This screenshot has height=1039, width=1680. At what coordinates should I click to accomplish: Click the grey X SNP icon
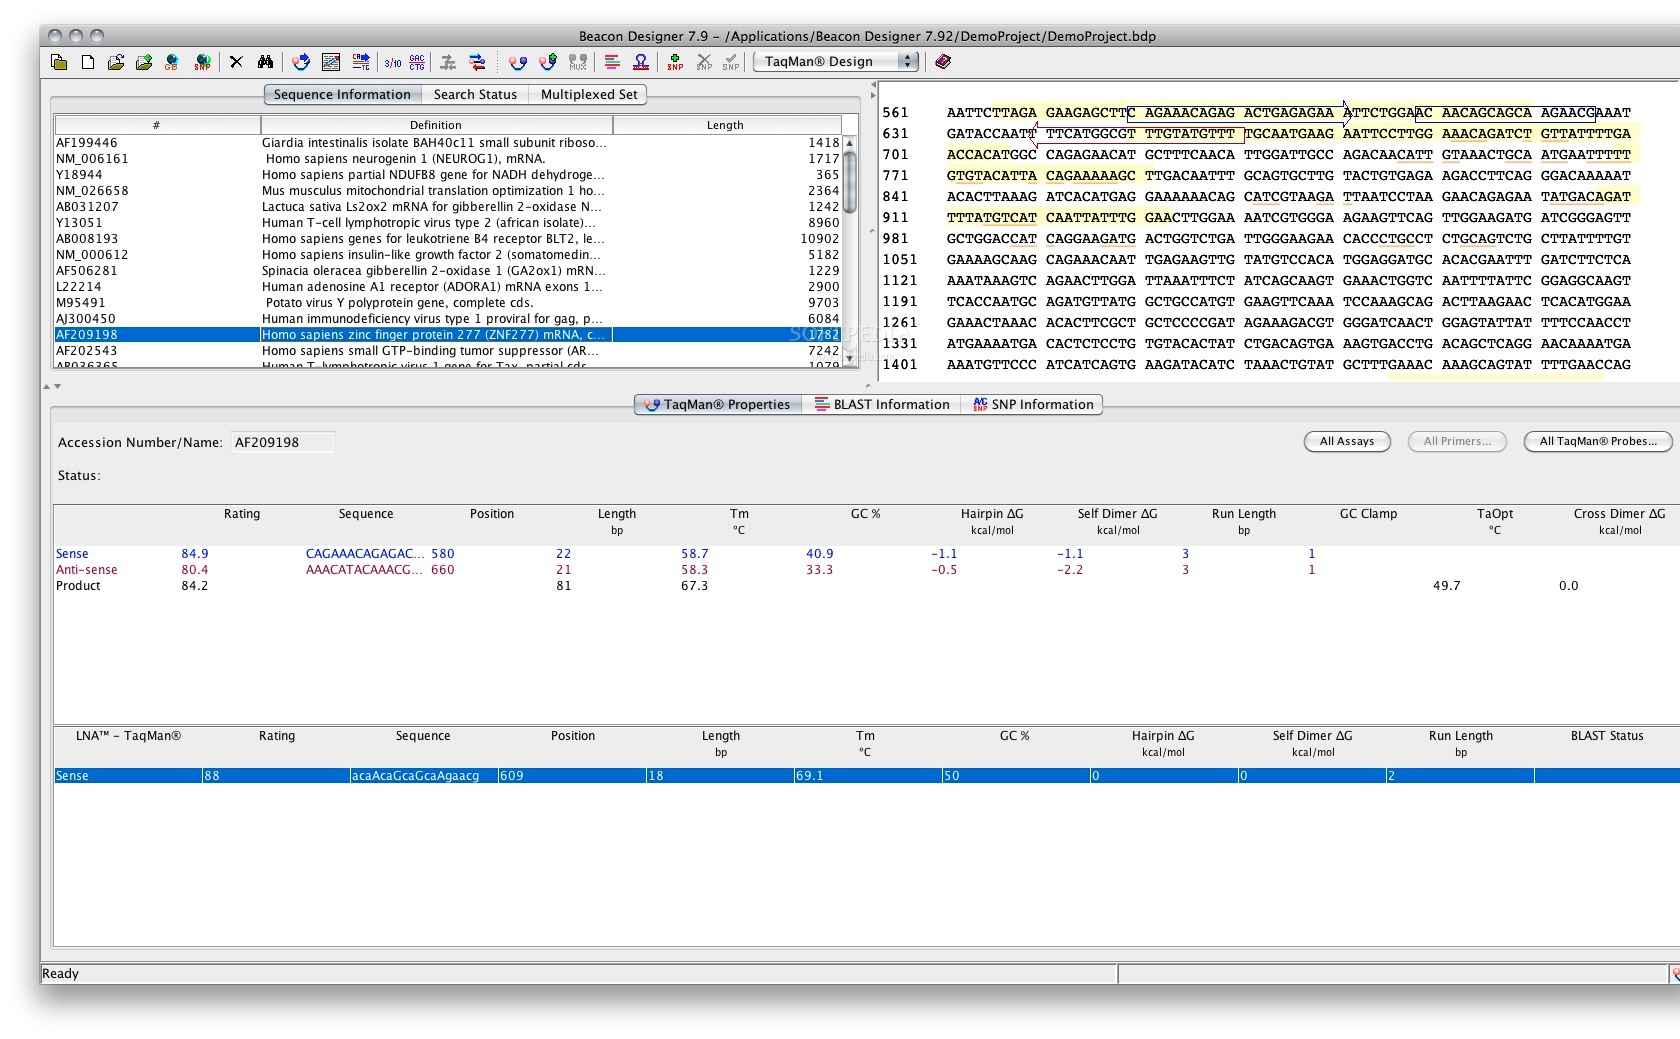(704, 62)
